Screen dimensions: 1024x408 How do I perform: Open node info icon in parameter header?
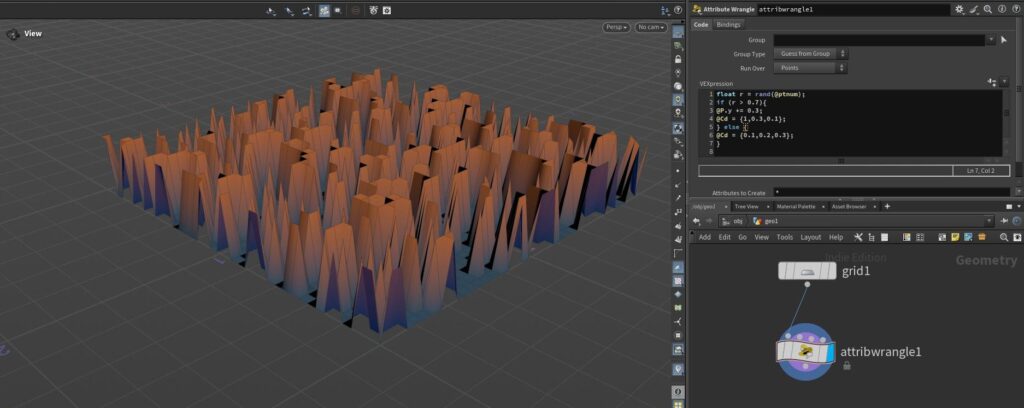1001,9
